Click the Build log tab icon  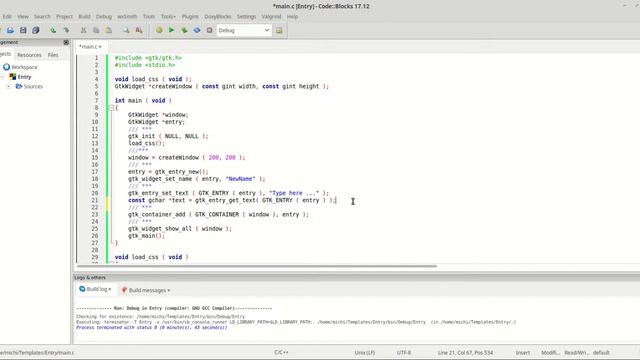tap(82, 289)
